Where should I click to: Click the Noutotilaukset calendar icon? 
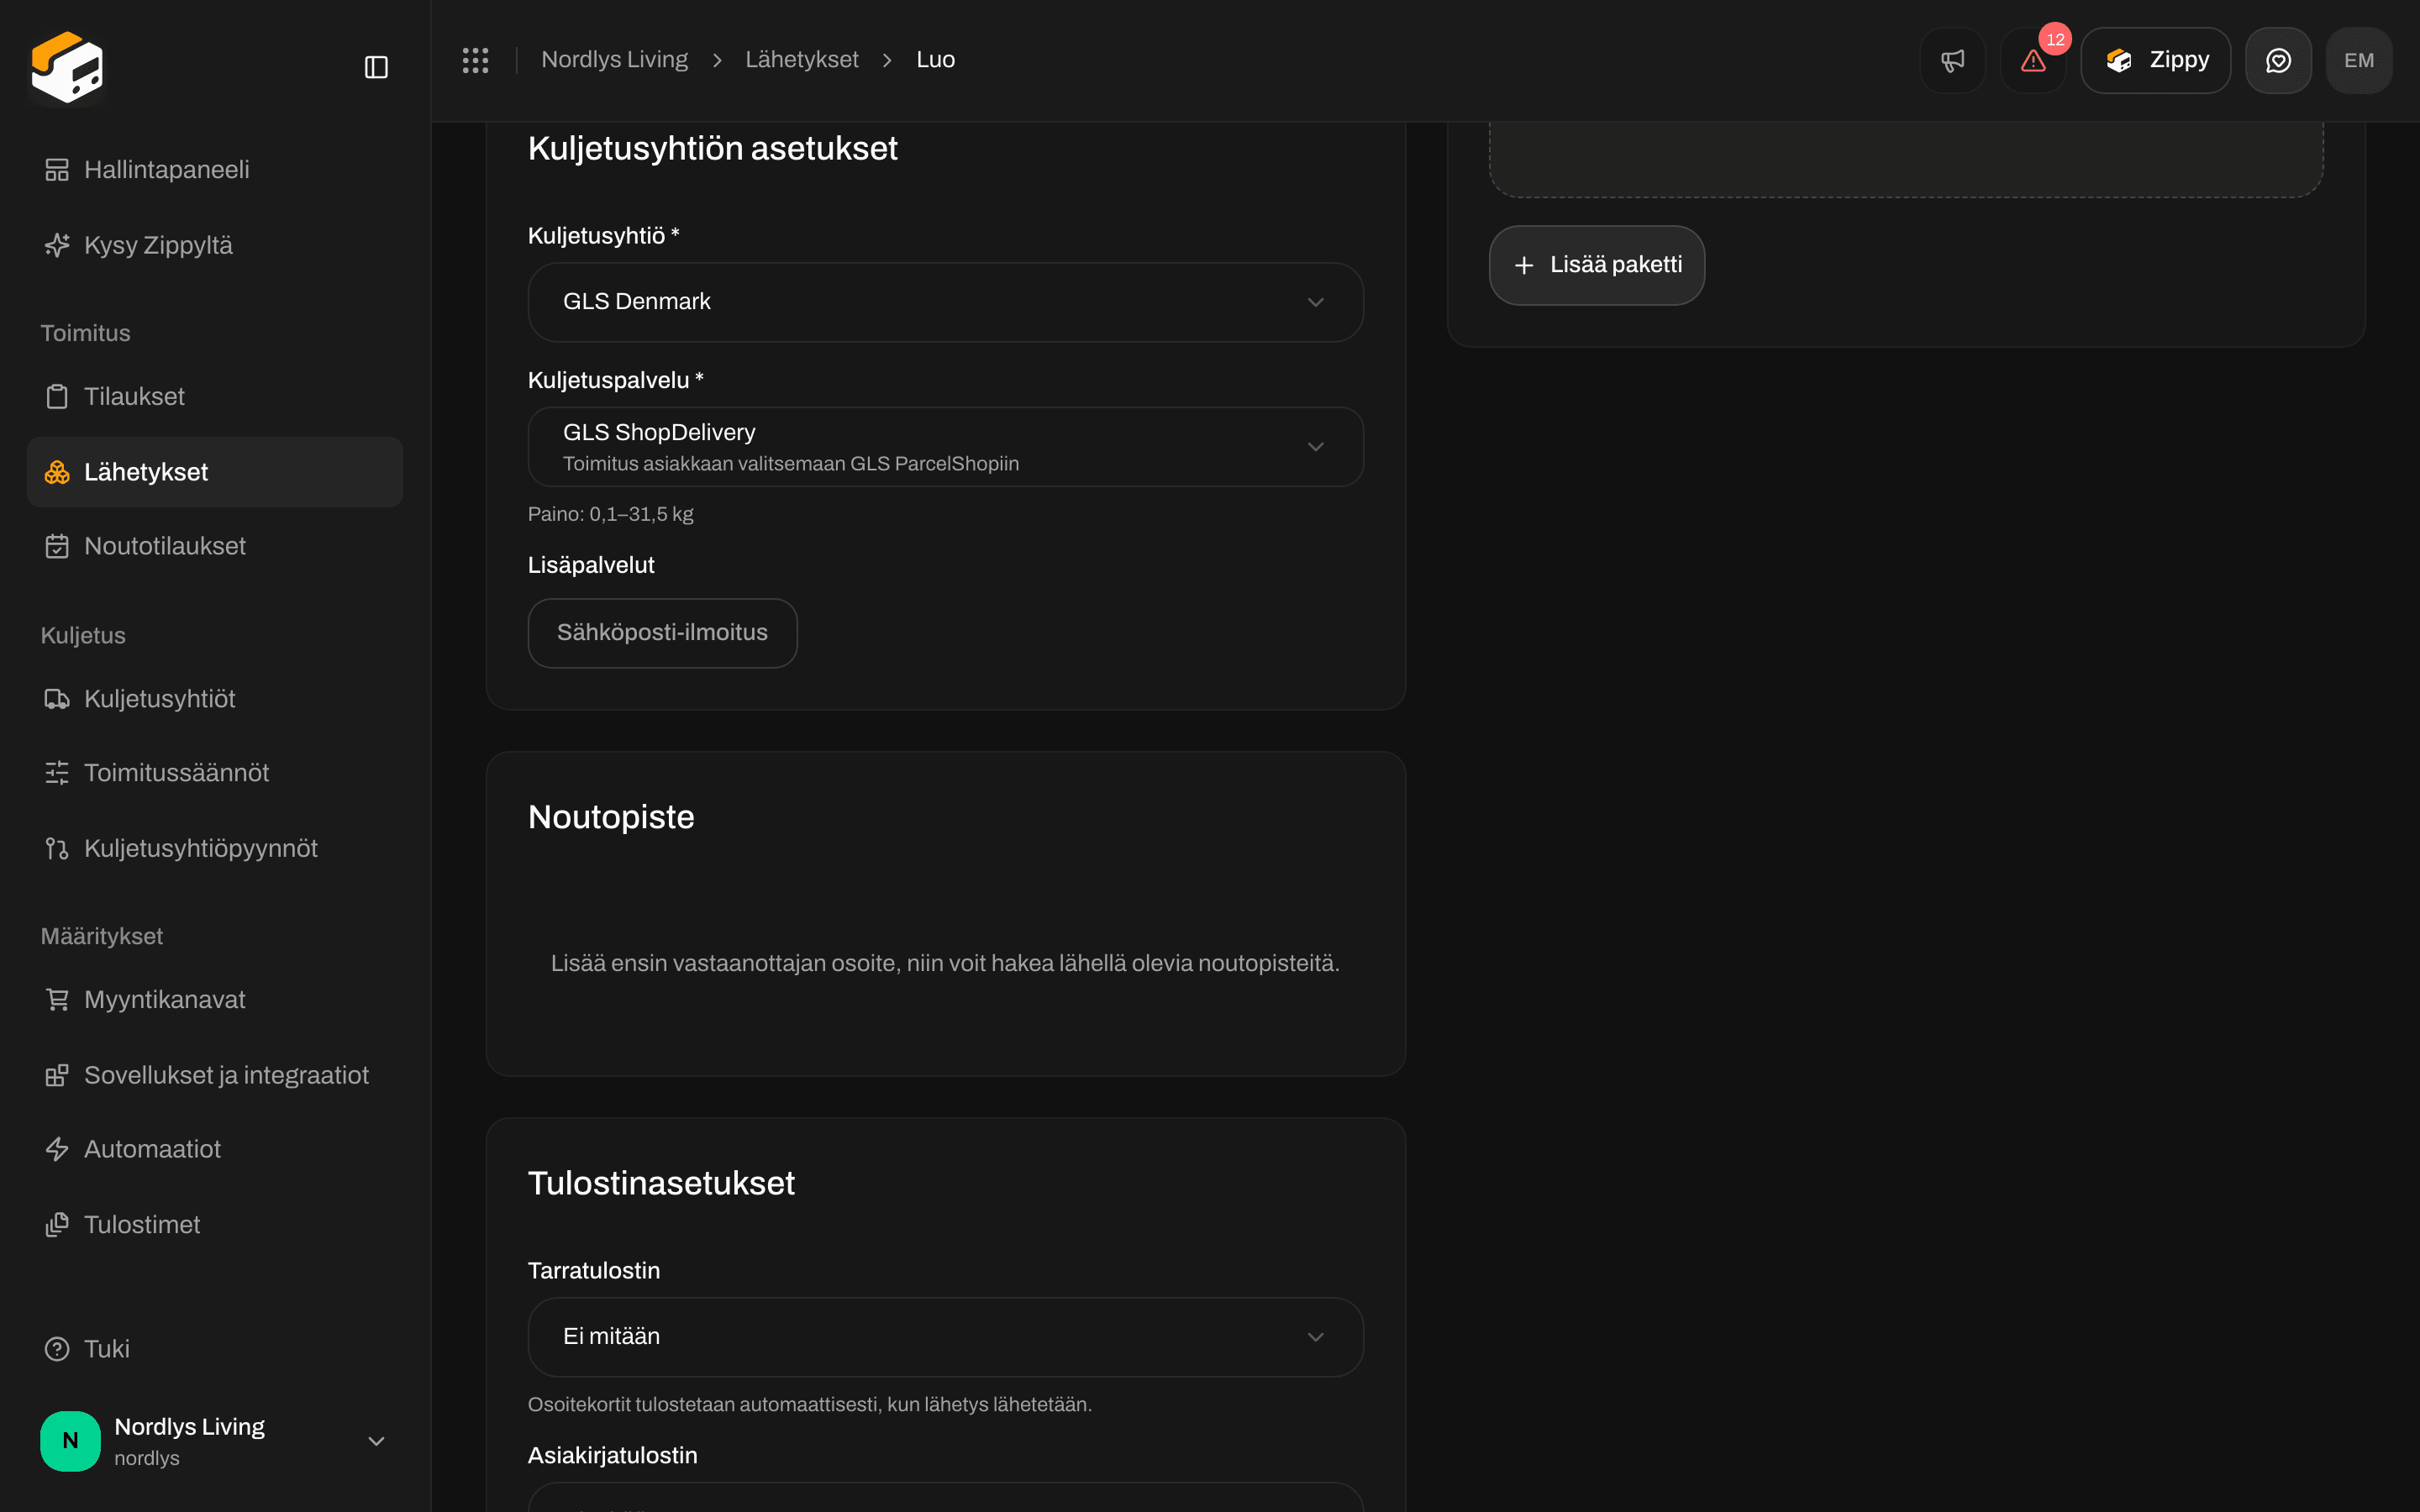pos(57,546)
